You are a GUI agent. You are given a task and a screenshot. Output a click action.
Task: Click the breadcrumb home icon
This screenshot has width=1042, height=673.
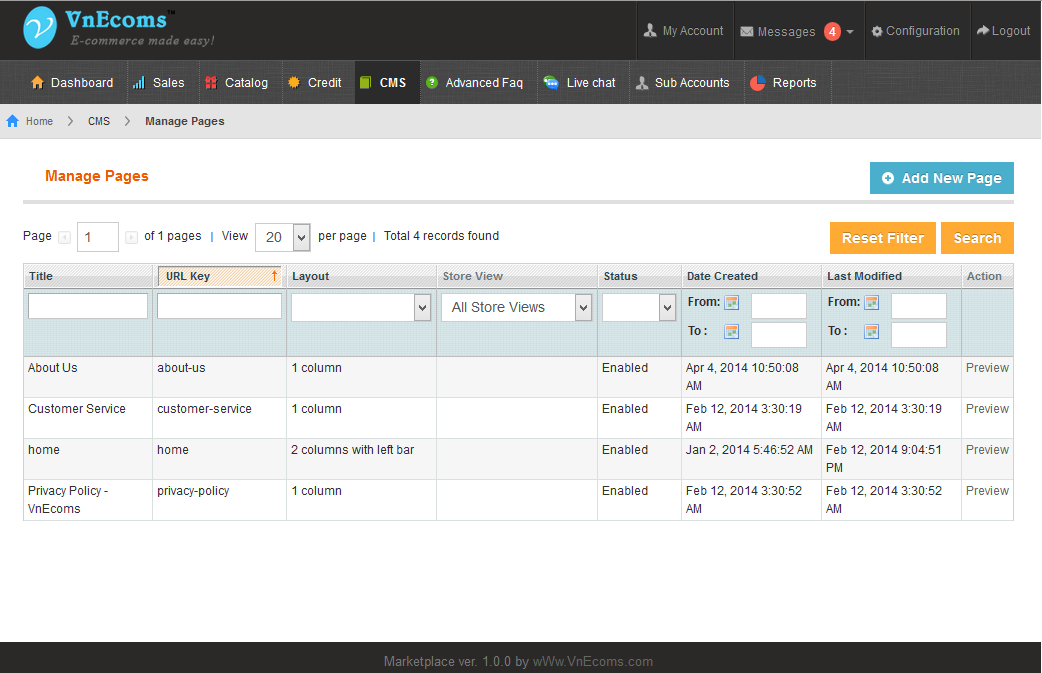click(x=13, y=121)
